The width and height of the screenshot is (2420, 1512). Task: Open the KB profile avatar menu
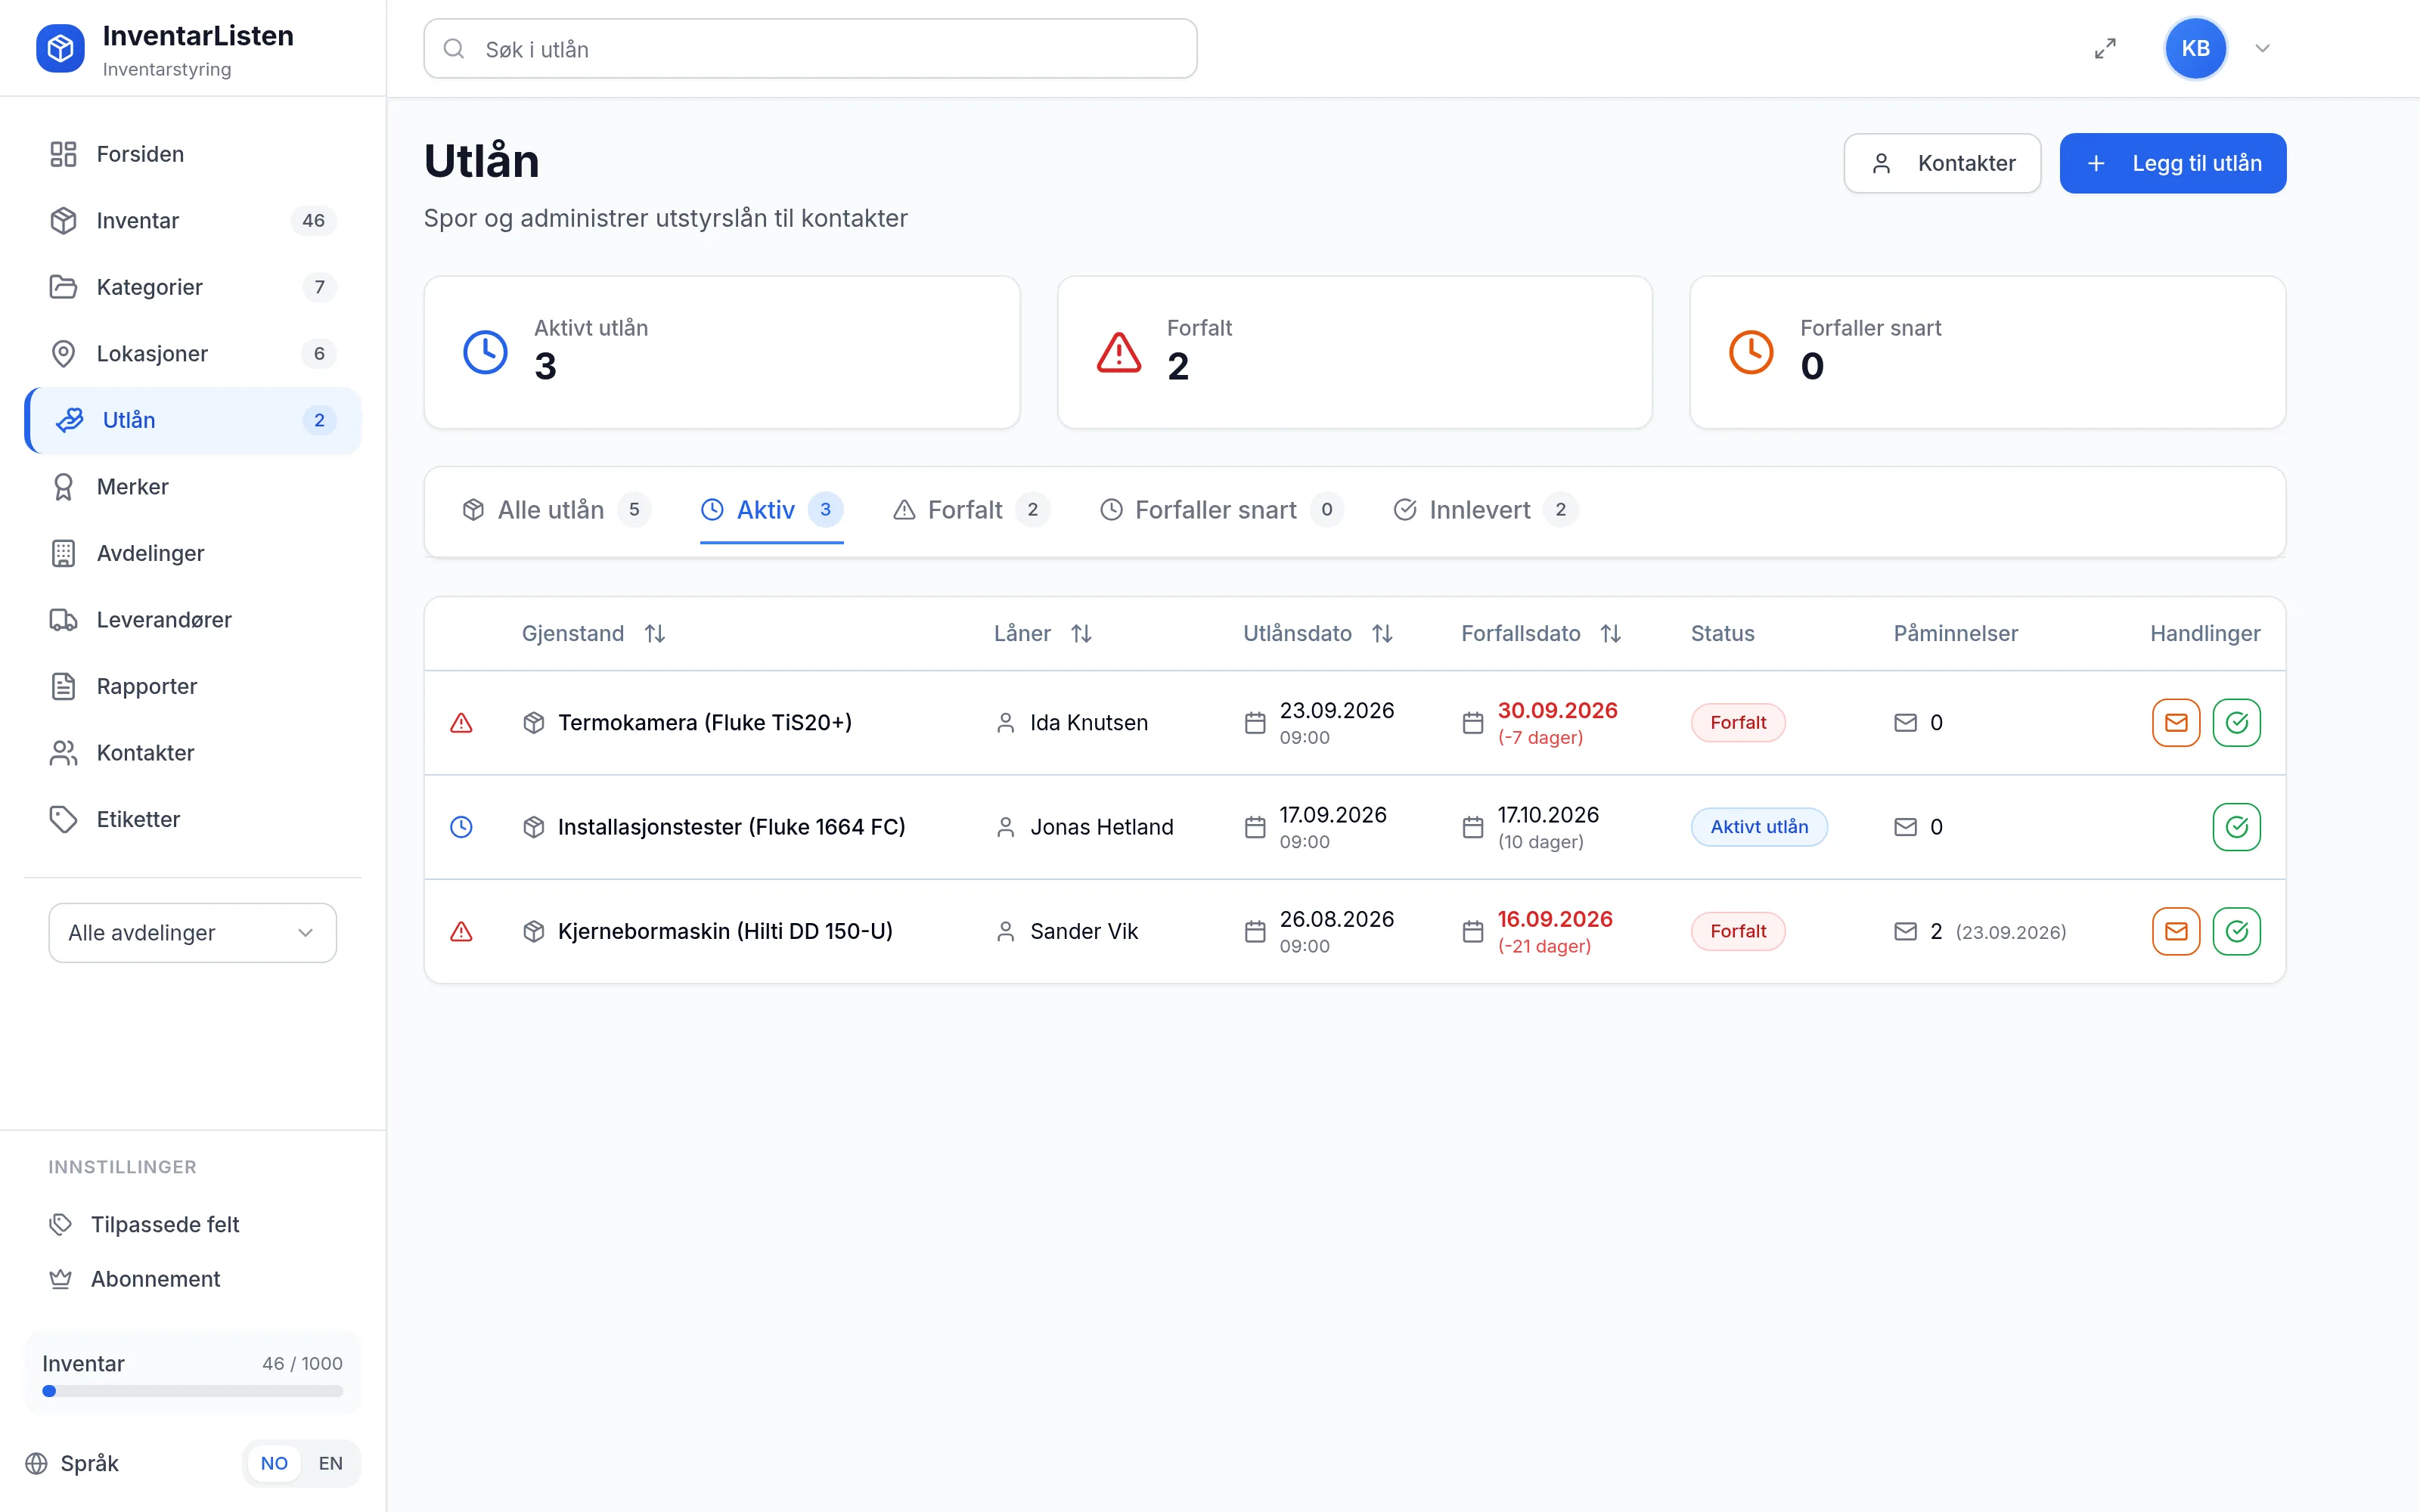(x=2195, y=48)
